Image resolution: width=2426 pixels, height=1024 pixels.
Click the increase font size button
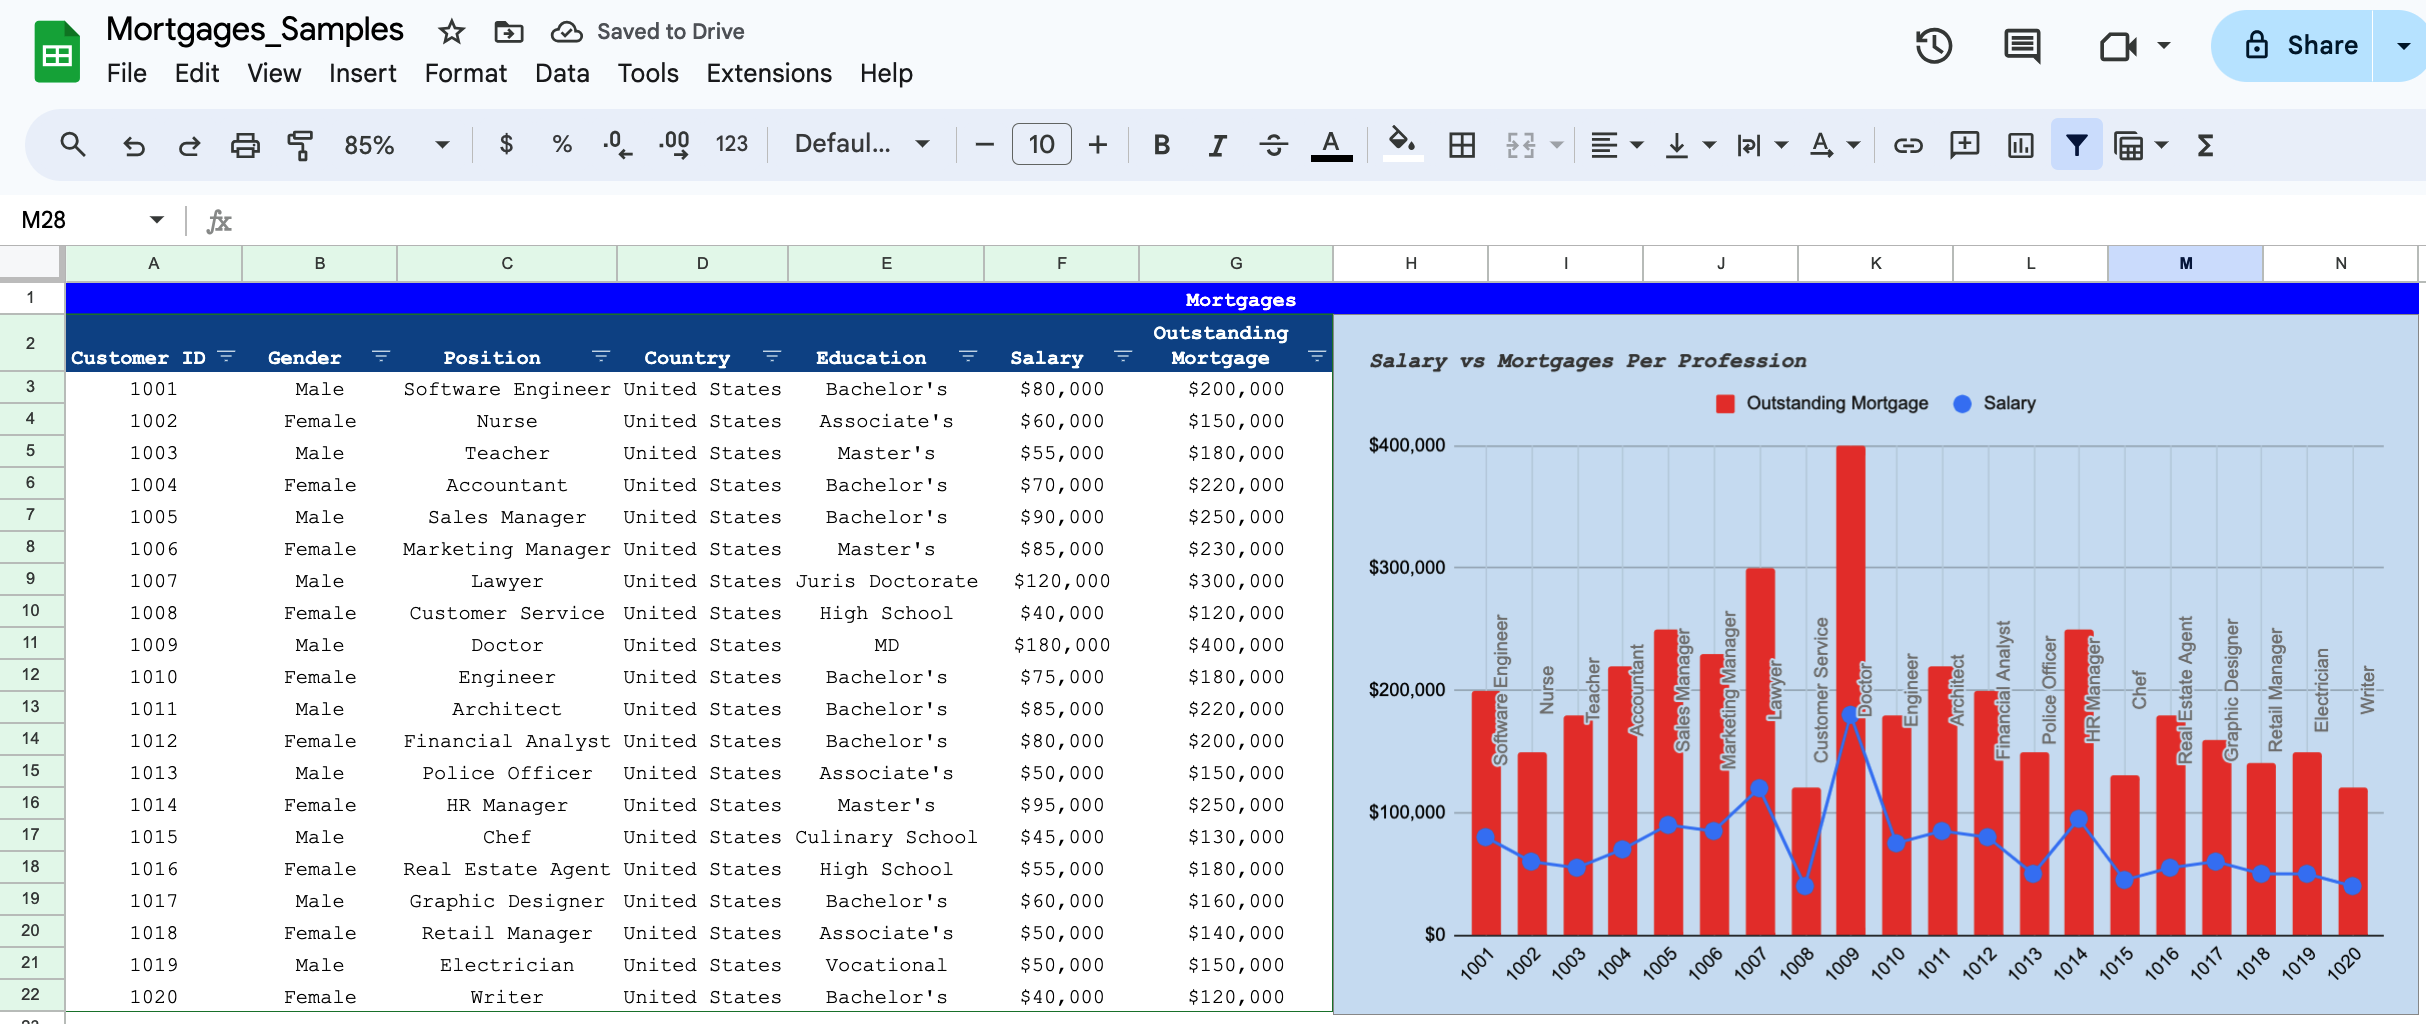click(x=1098, y=145)
